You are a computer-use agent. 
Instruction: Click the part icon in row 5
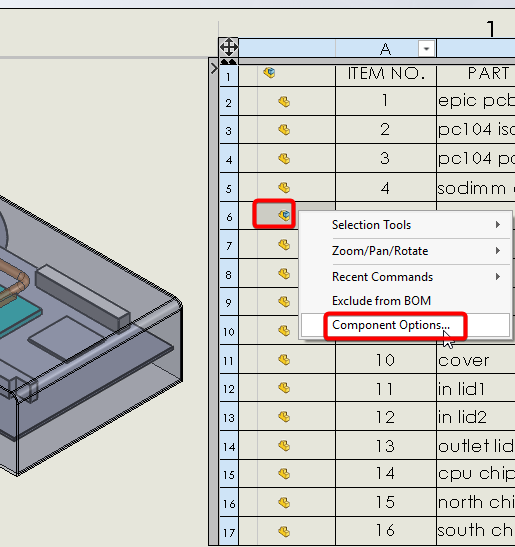[284, 188]
